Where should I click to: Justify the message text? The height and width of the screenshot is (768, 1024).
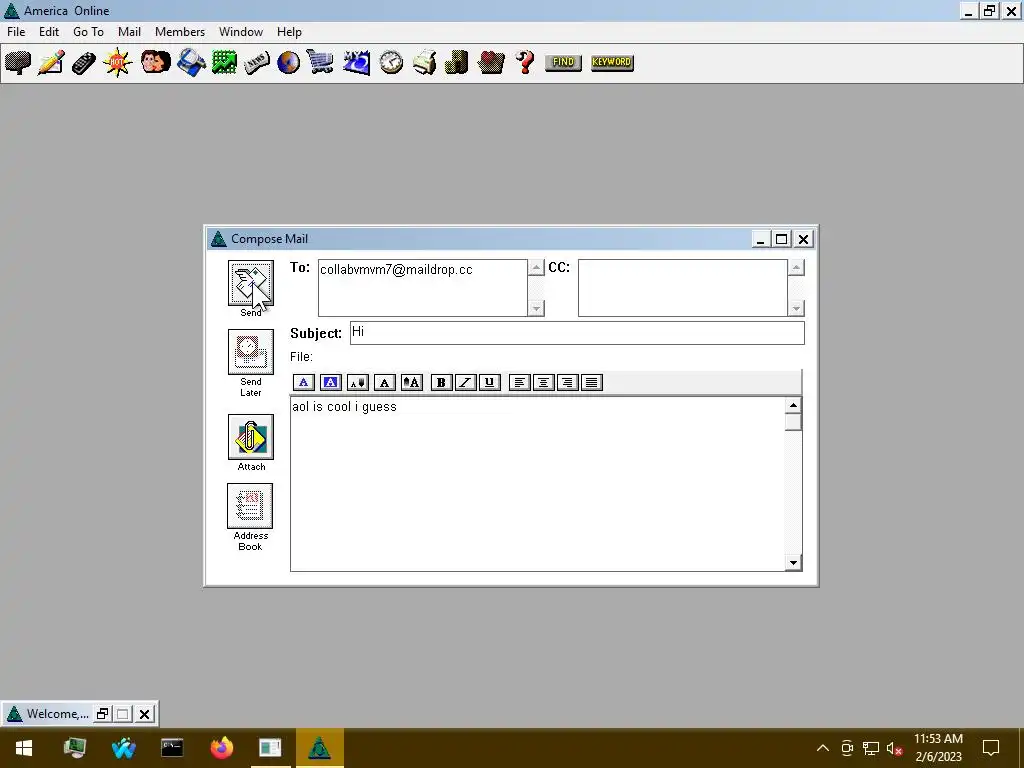592,383
